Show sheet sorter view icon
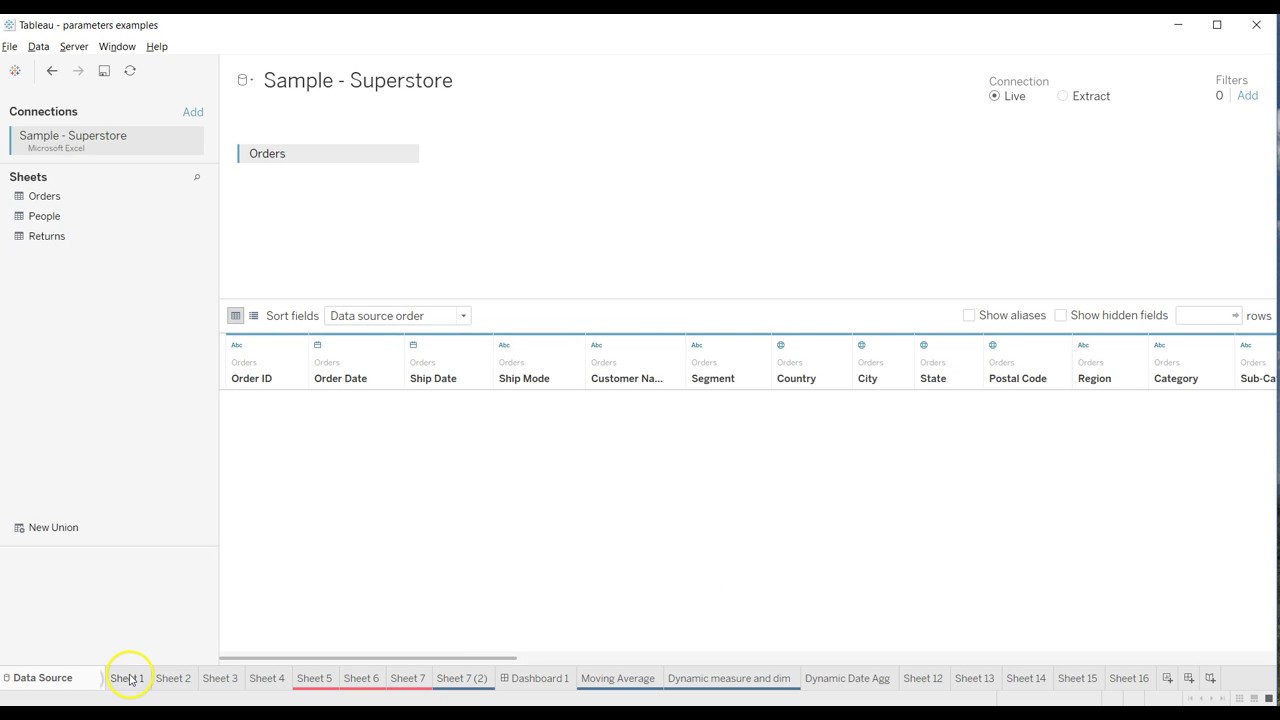The image size is (1280, 720). click(1239, 698)
